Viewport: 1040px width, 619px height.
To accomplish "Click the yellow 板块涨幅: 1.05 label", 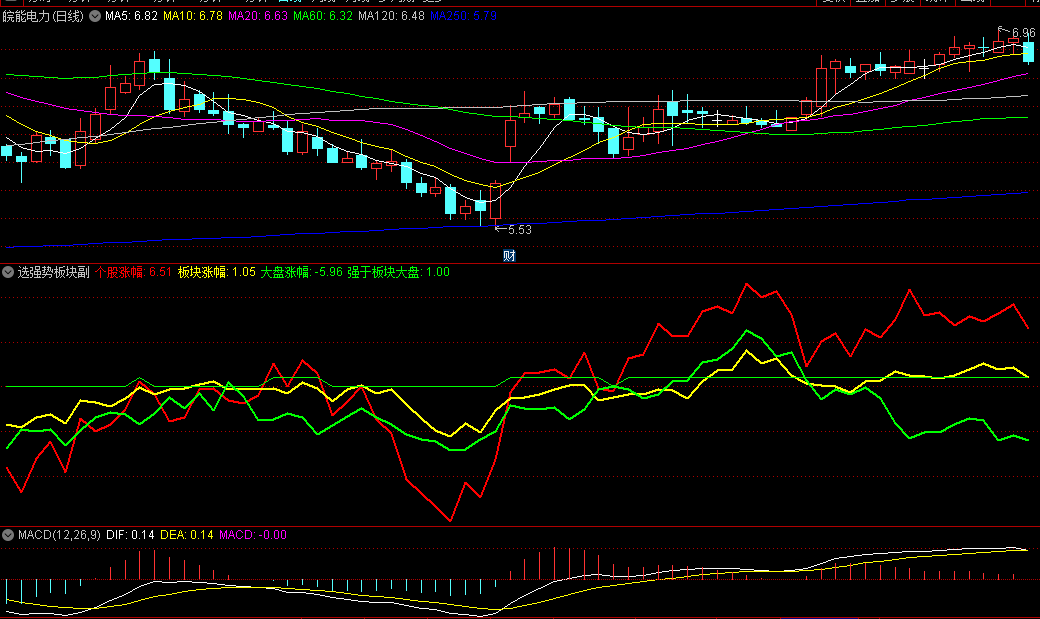I will 217,272.
